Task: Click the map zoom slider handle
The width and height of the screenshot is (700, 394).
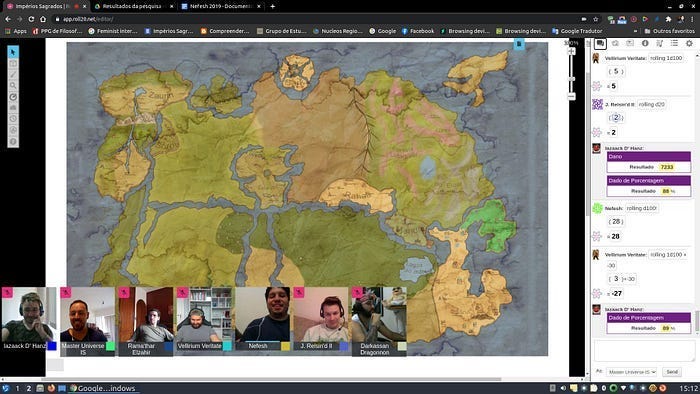Action: tap(571, 79)
